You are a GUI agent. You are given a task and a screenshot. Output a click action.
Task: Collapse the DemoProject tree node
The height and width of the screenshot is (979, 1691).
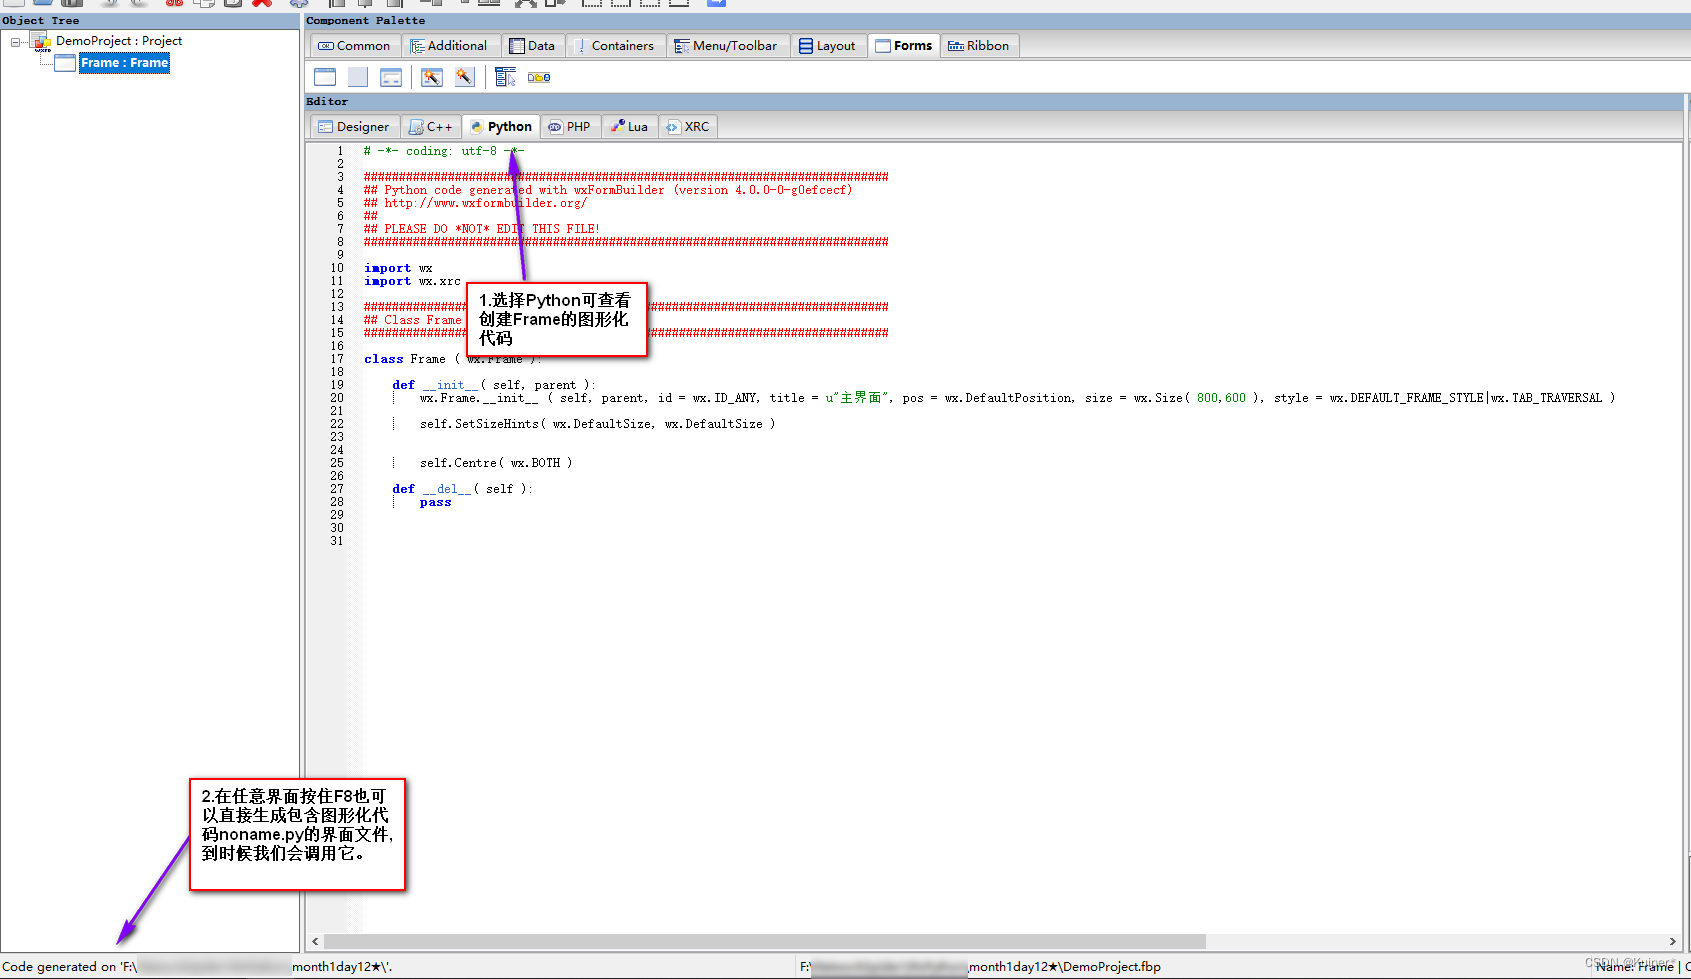(14, 41)
